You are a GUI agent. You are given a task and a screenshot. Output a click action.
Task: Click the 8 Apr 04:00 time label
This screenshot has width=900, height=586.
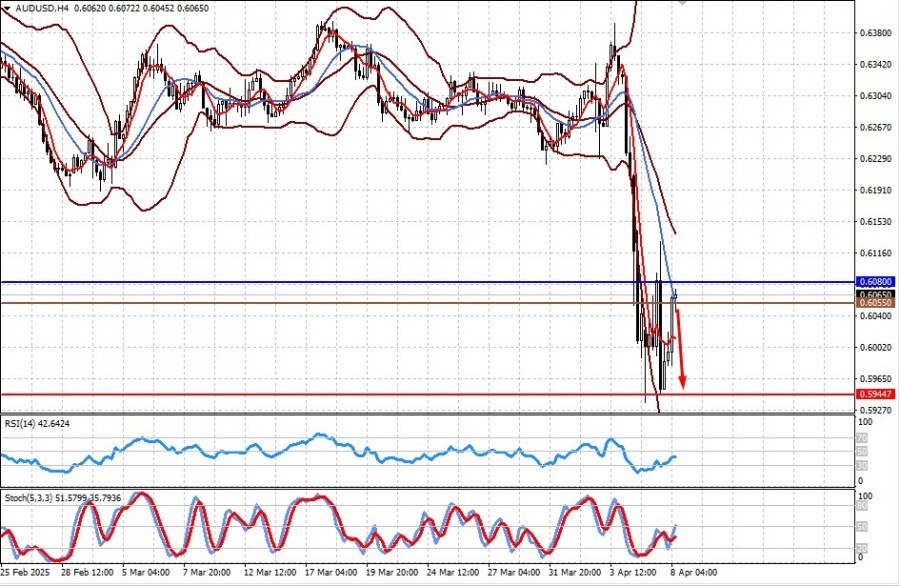pyautogui.click(x=694, y=573)
